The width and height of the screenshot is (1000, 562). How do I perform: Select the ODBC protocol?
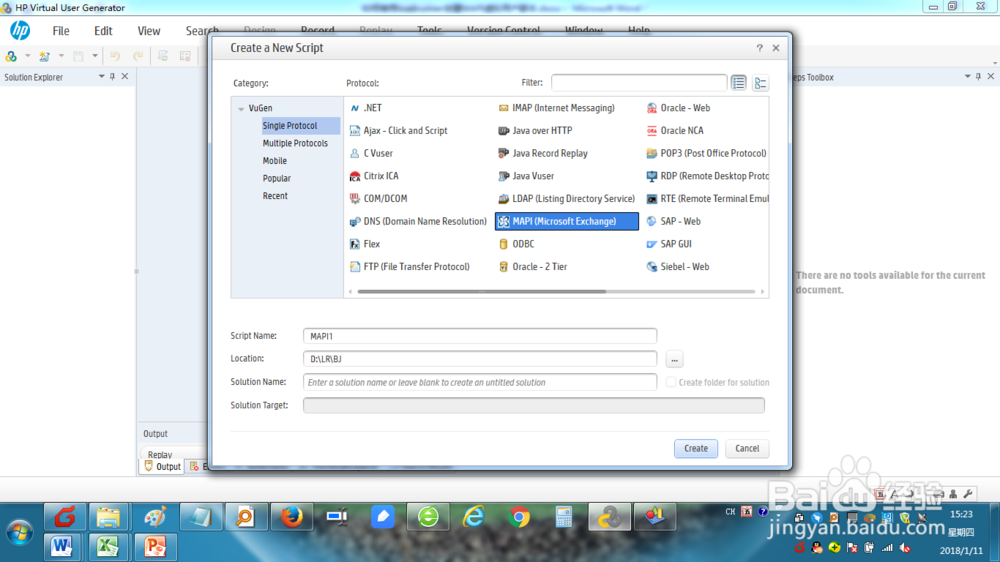click(x=516, y=244)
